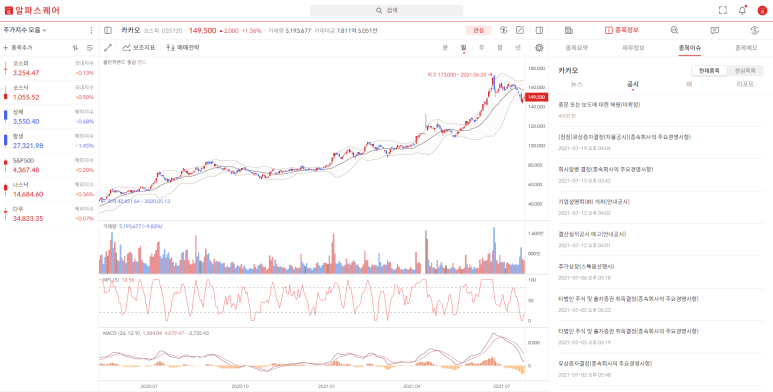Switch chart to 월 interval

(500, 48)
